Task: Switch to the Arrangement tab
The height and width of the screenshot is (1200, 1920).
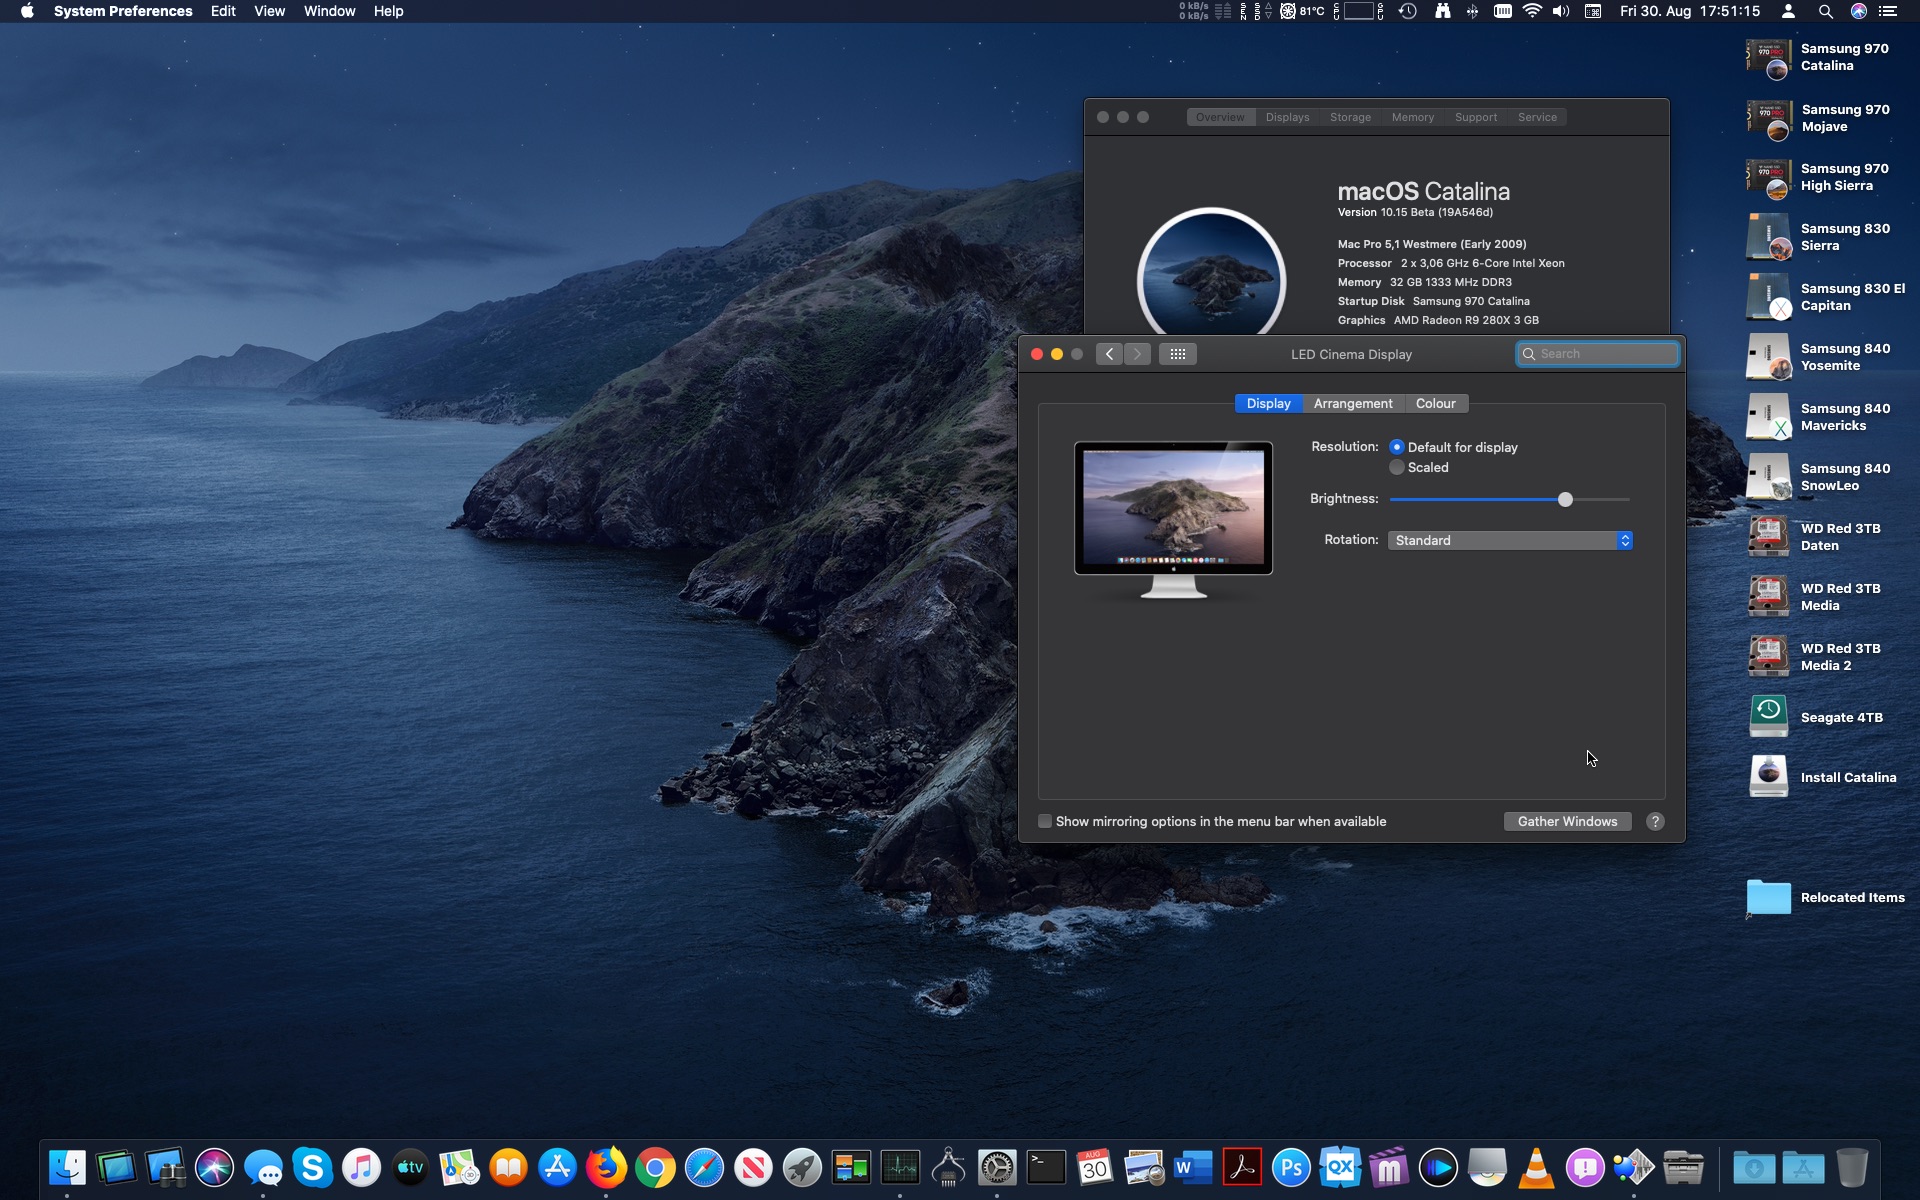Action: 1353,403
